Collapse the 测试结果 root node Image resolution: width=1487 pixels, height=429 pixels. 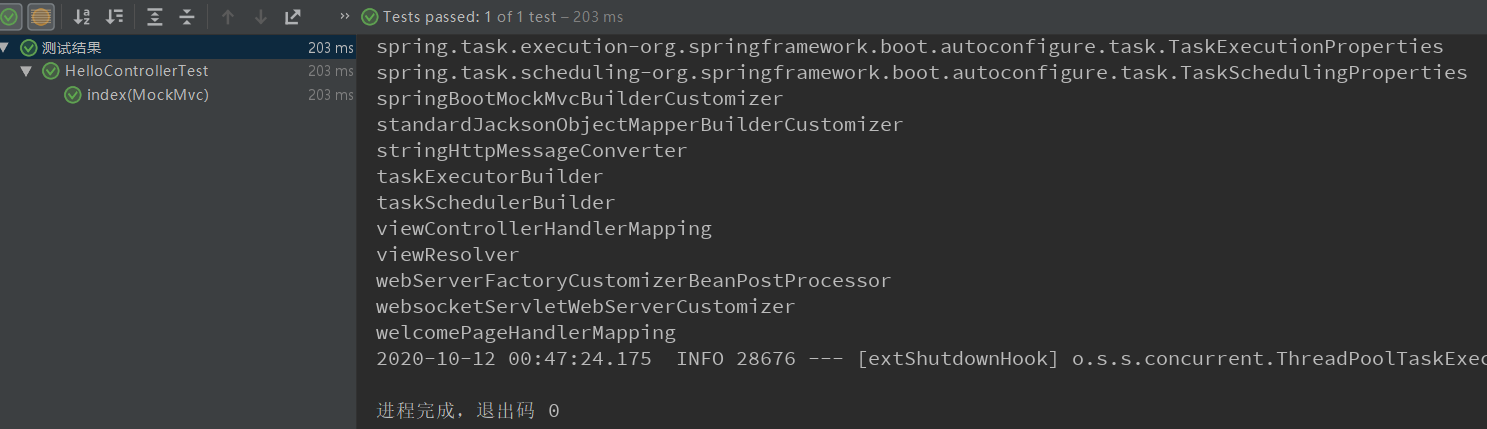6,48
